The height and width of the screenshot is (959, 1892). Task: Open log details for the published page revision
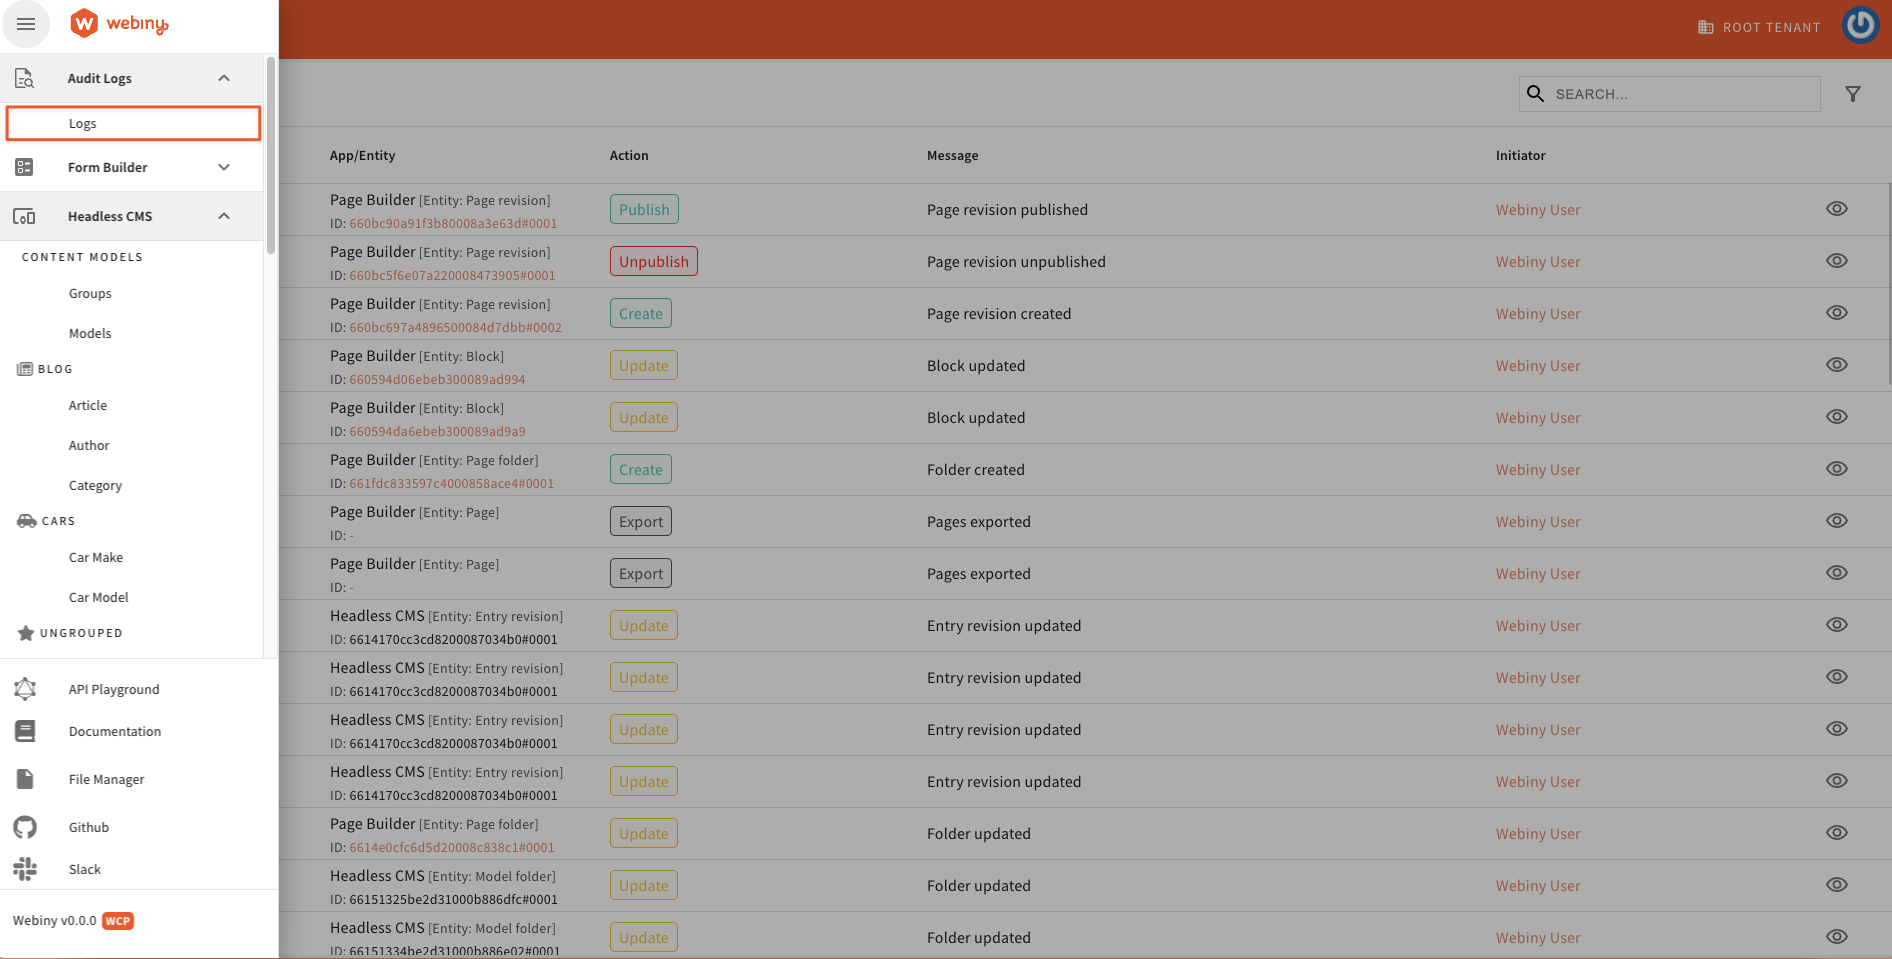coord(1837,209)
